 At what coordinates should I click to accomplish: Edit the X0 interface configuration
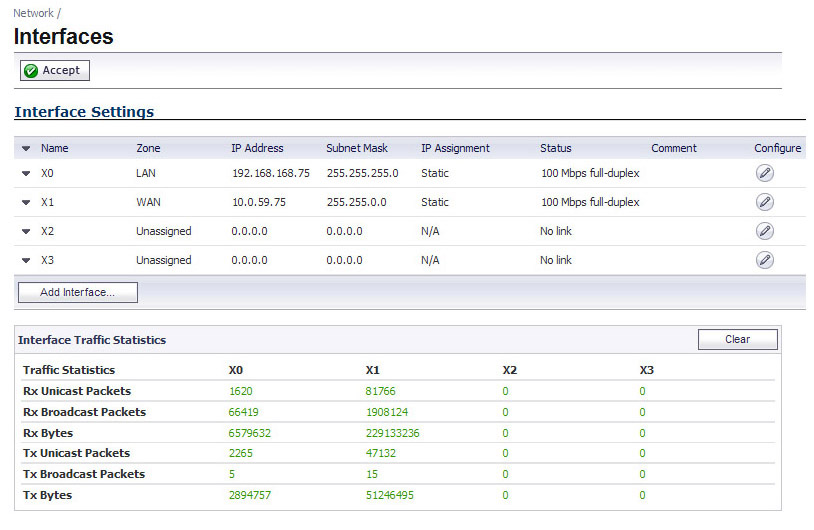[x=765, y=173]
